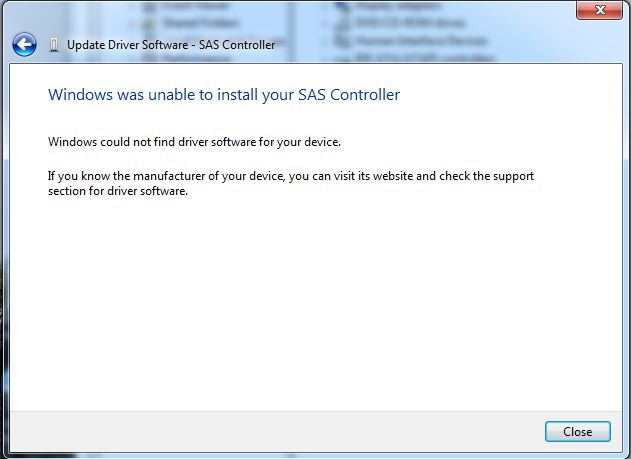Screen dimensions: 631x459
Task: Click the 'section for driver software.' line
Action: tap(118, 191)
